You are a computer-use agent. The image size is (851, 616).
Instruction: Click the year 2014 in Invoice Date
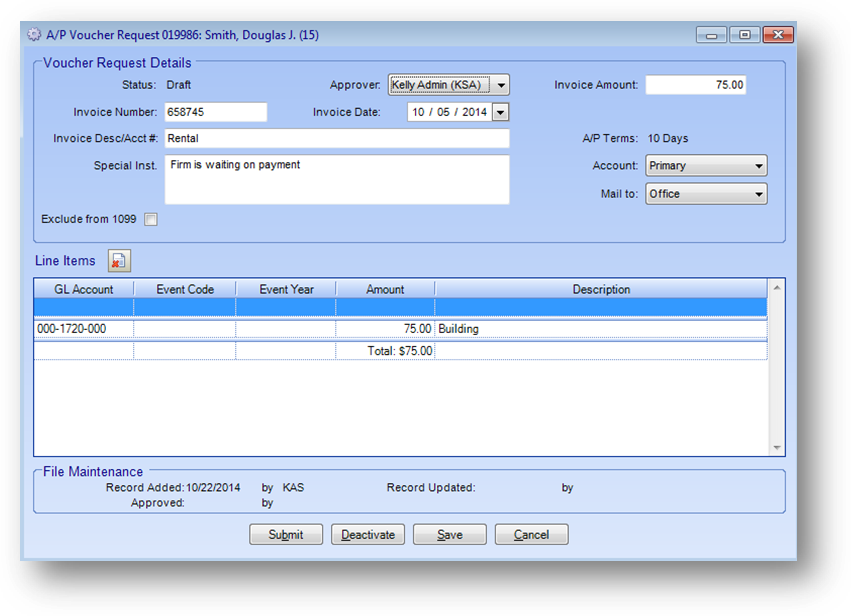click(x=474, y=112)
